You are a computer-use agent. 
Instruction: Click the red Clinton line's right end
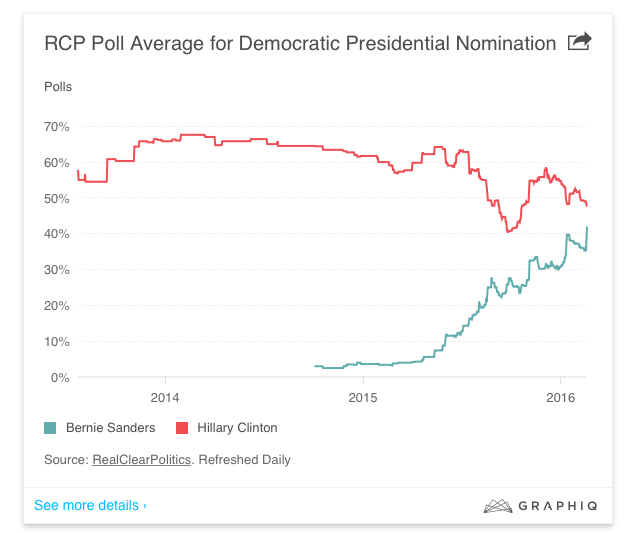click(587, 206)
